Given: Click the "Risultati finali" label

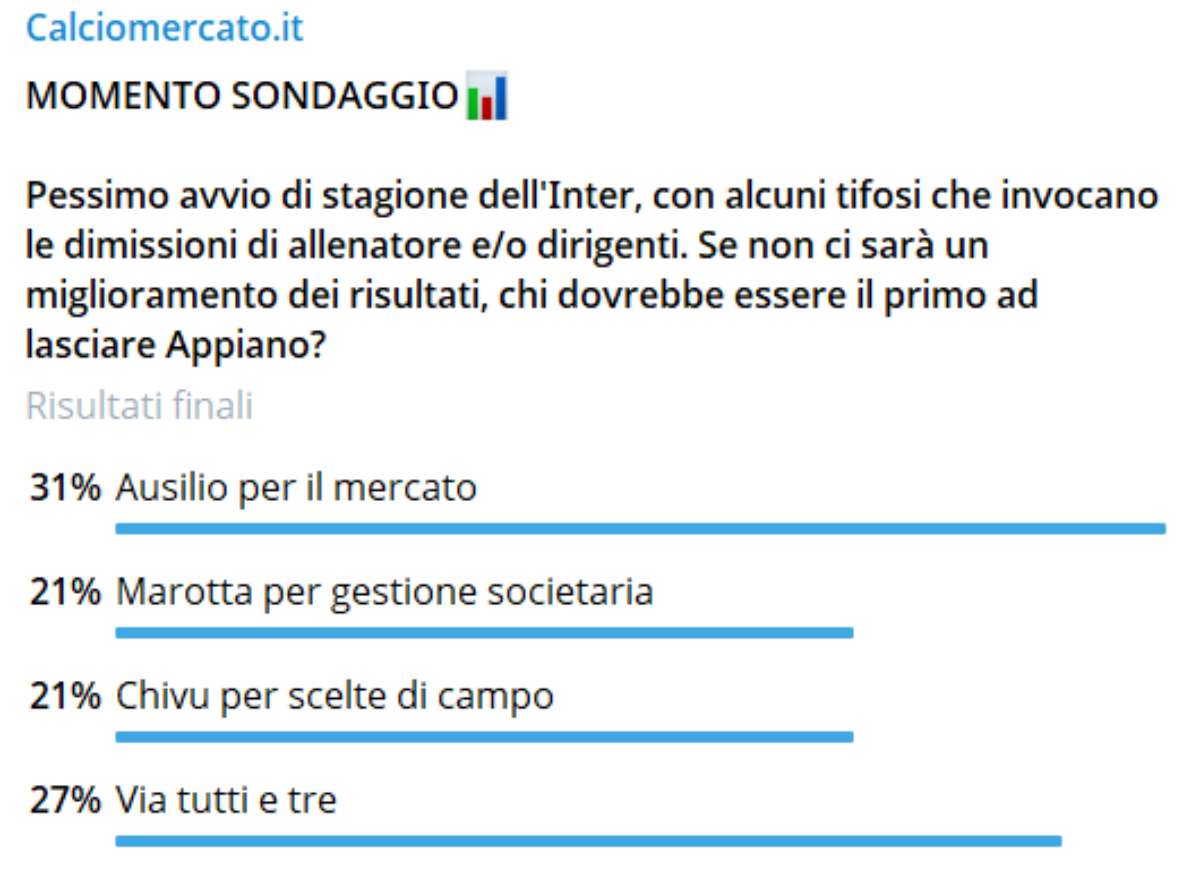Looking at the screenshot, I should click(x=139, y=406).
